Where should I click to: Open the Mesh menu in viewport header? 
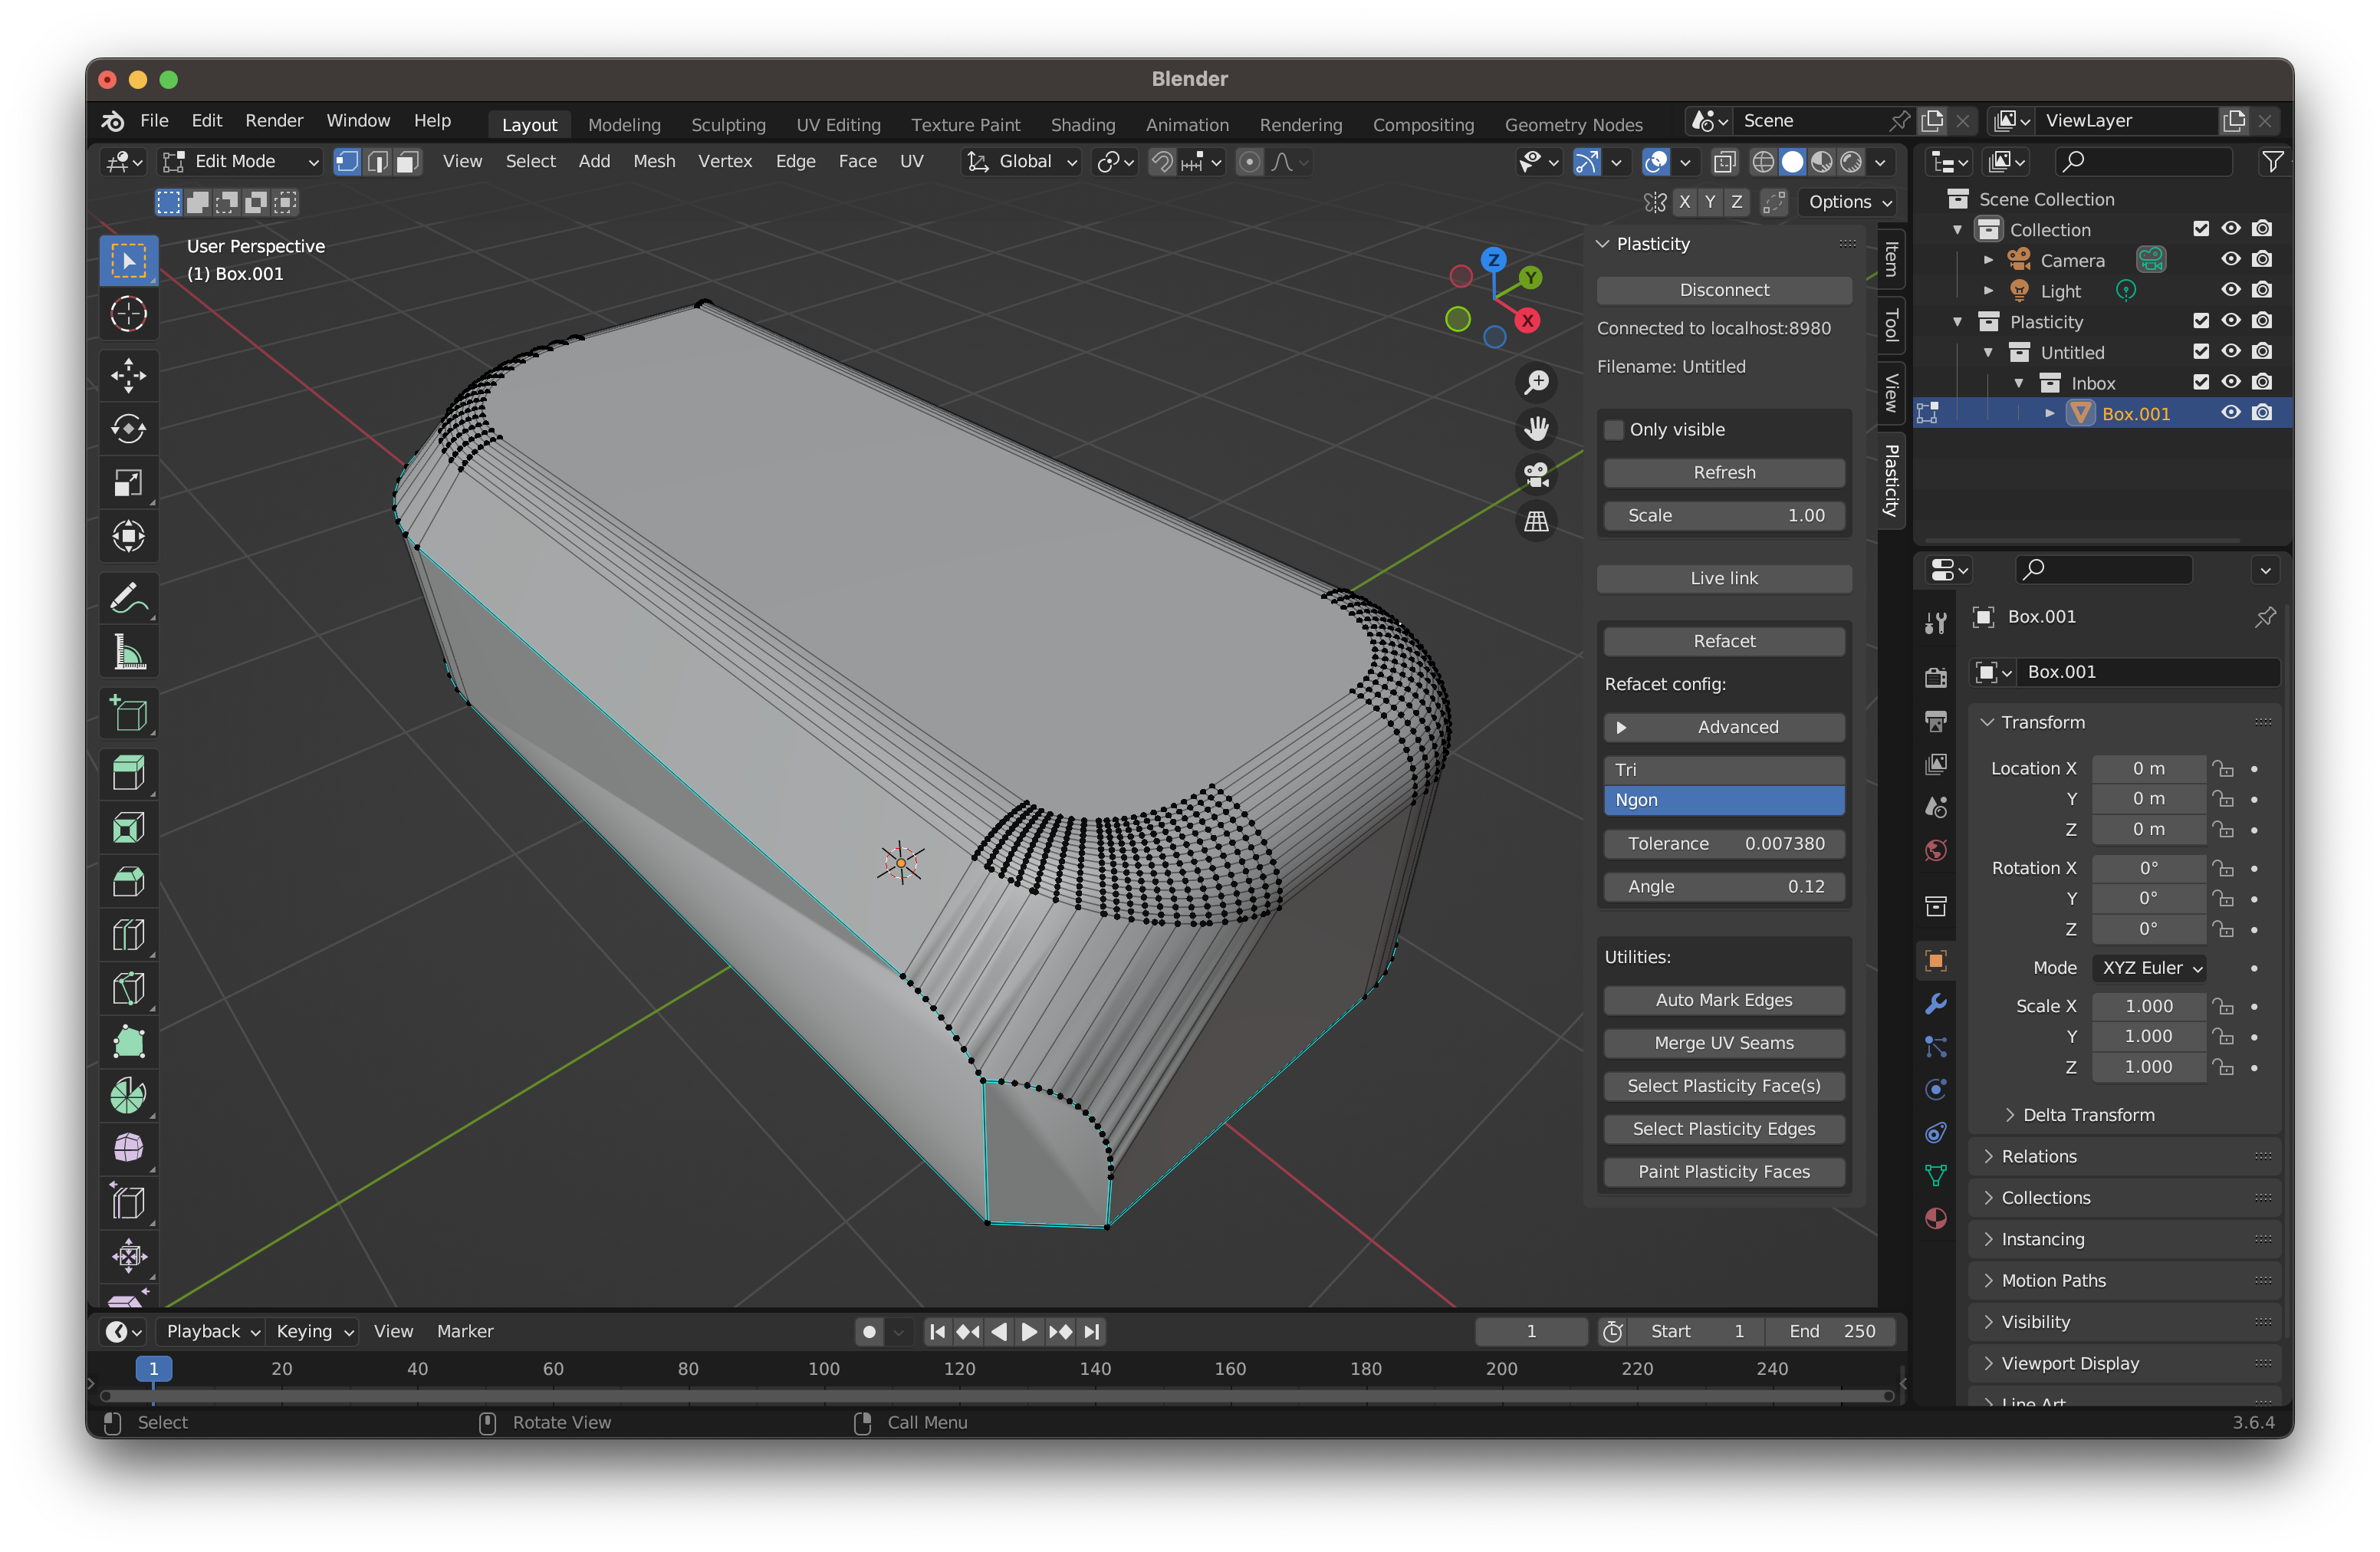pos(654,162)
